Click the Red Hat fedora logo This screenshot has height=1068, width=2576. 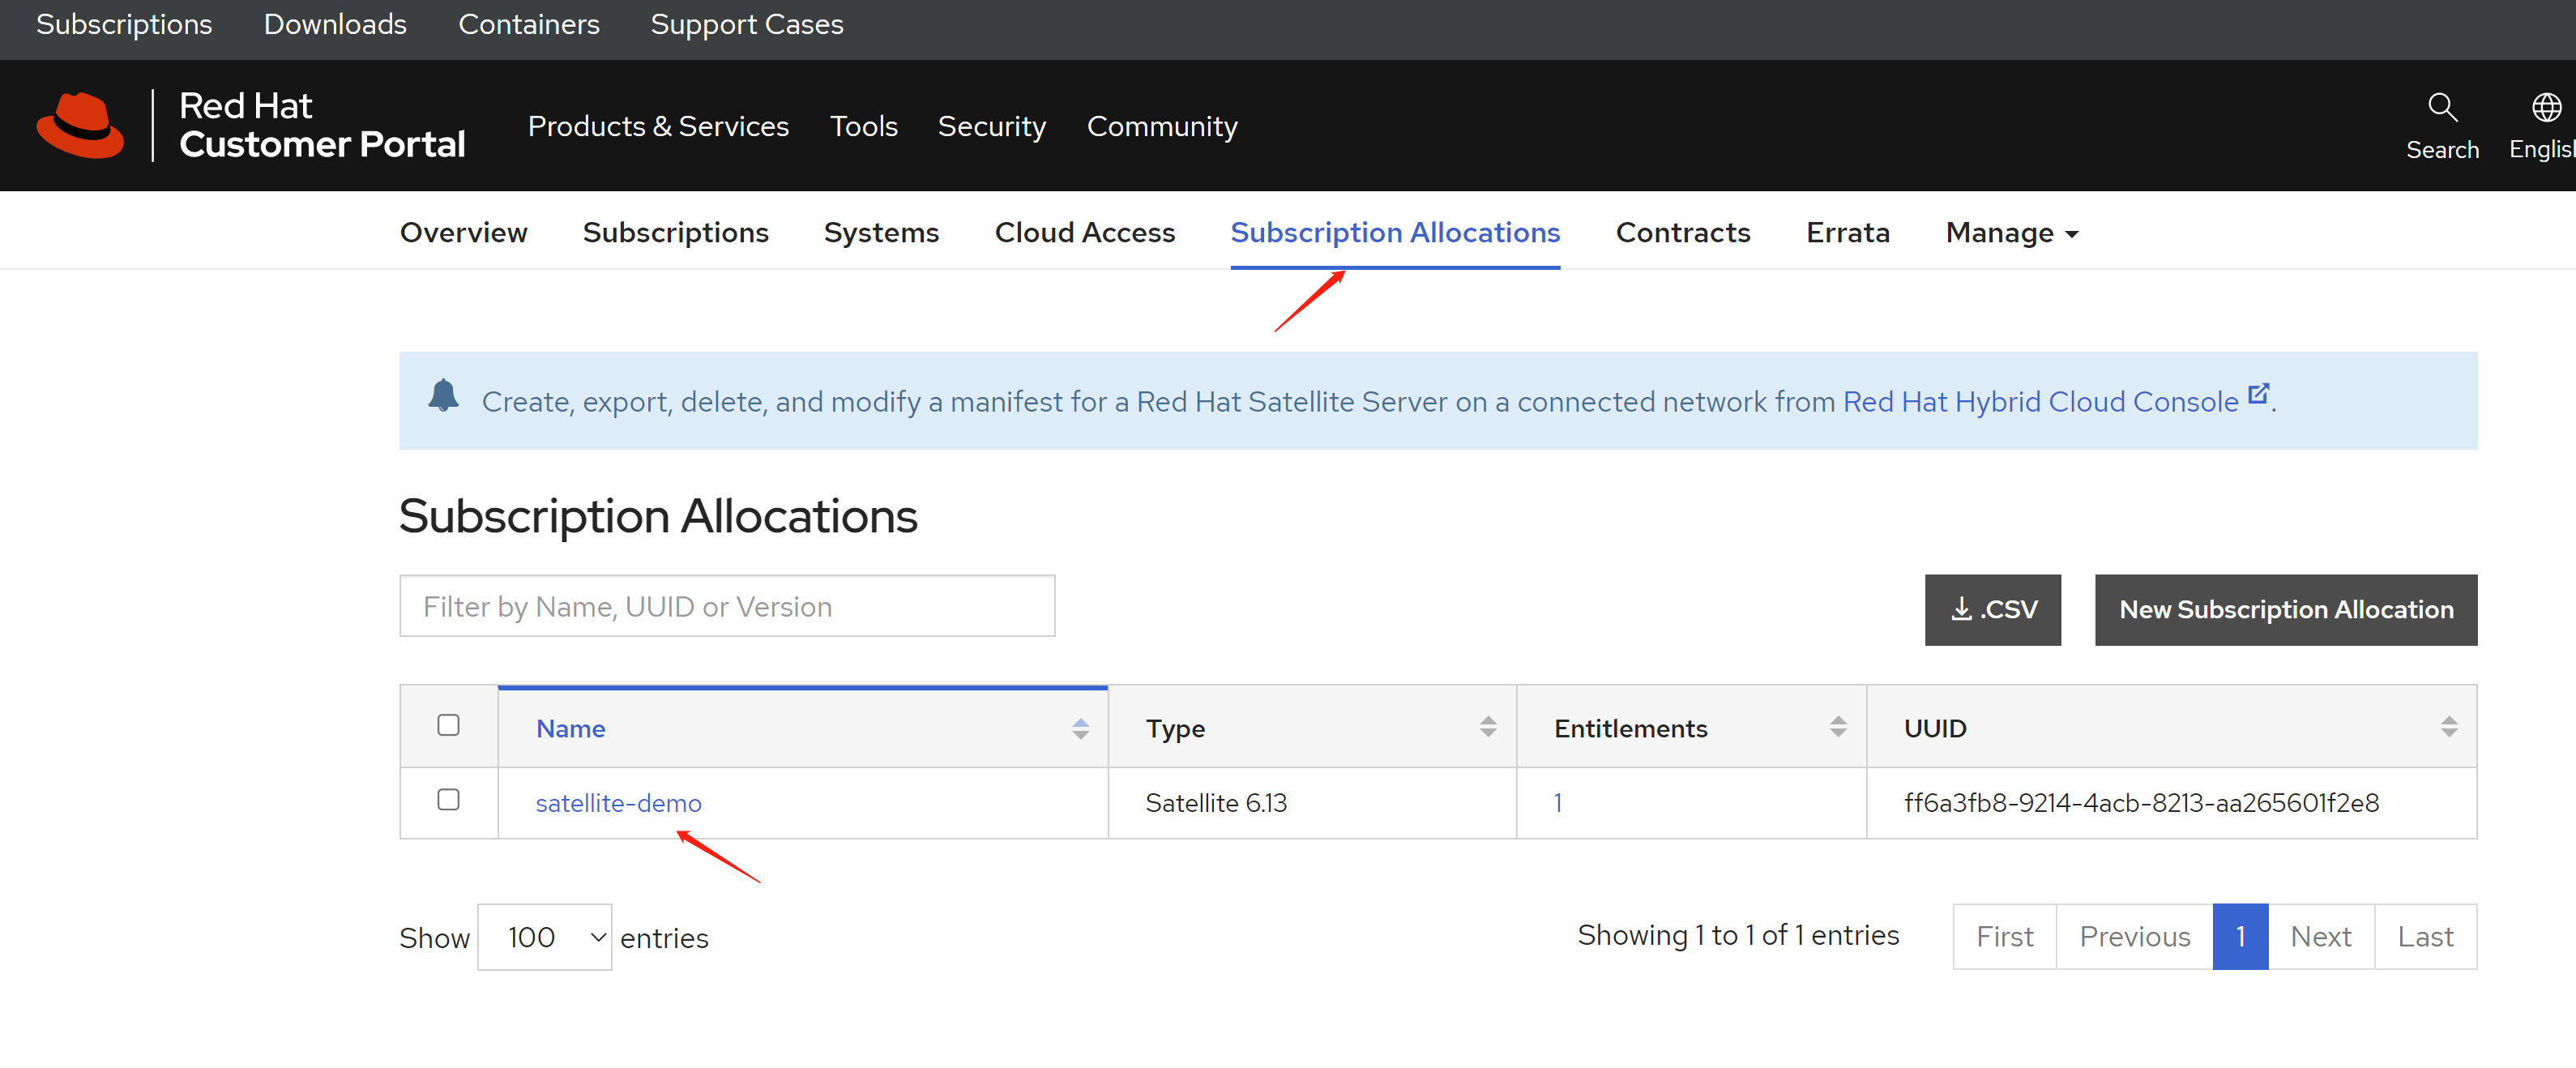(x=80, y=125)
